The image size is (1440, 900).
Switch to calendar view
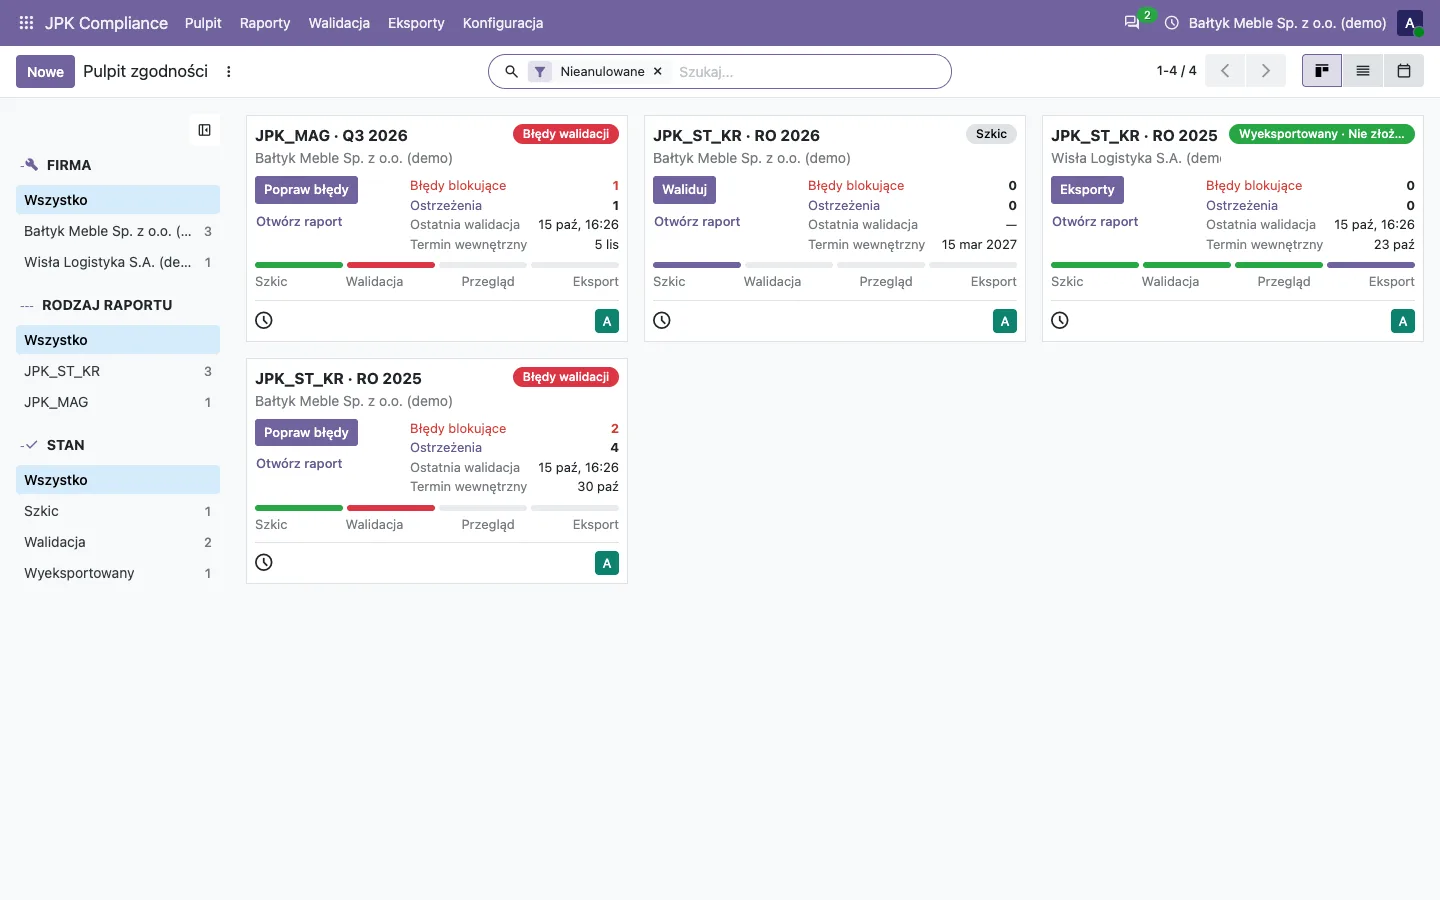[x=1404, y=71]
